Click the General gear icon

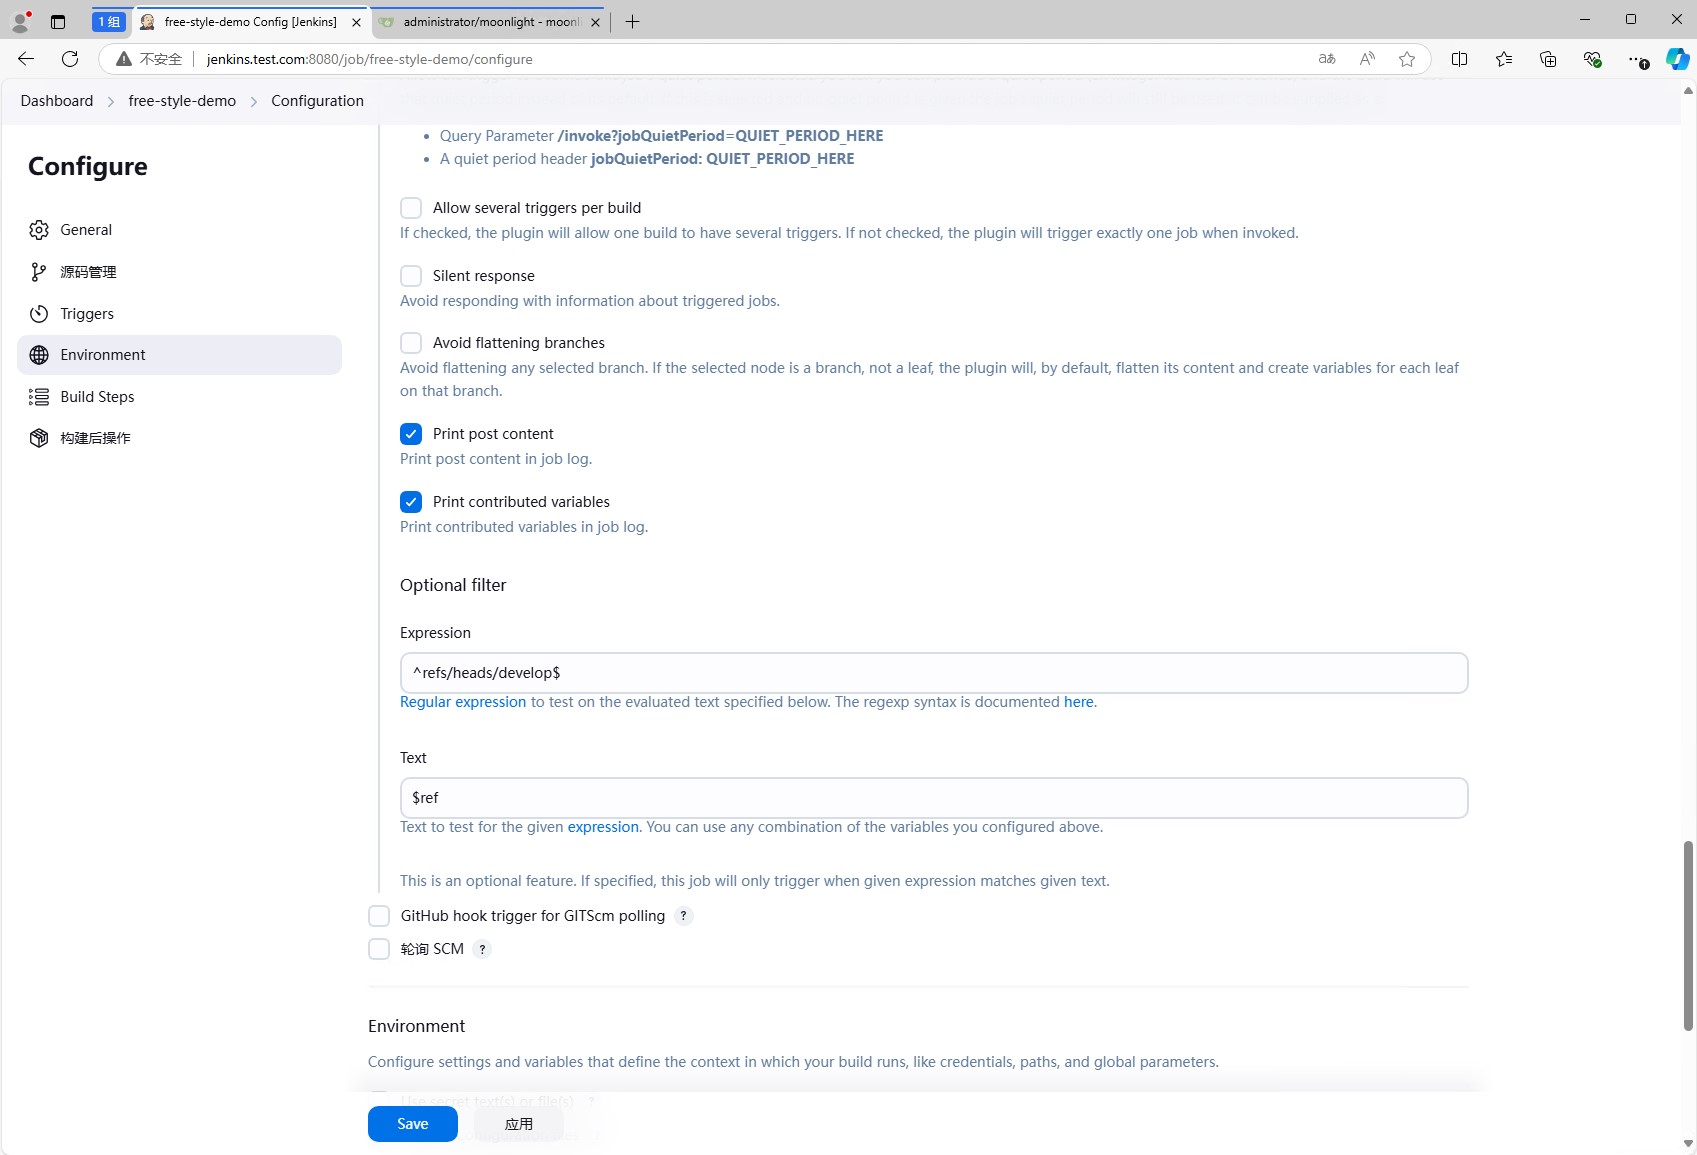point(39,230)
